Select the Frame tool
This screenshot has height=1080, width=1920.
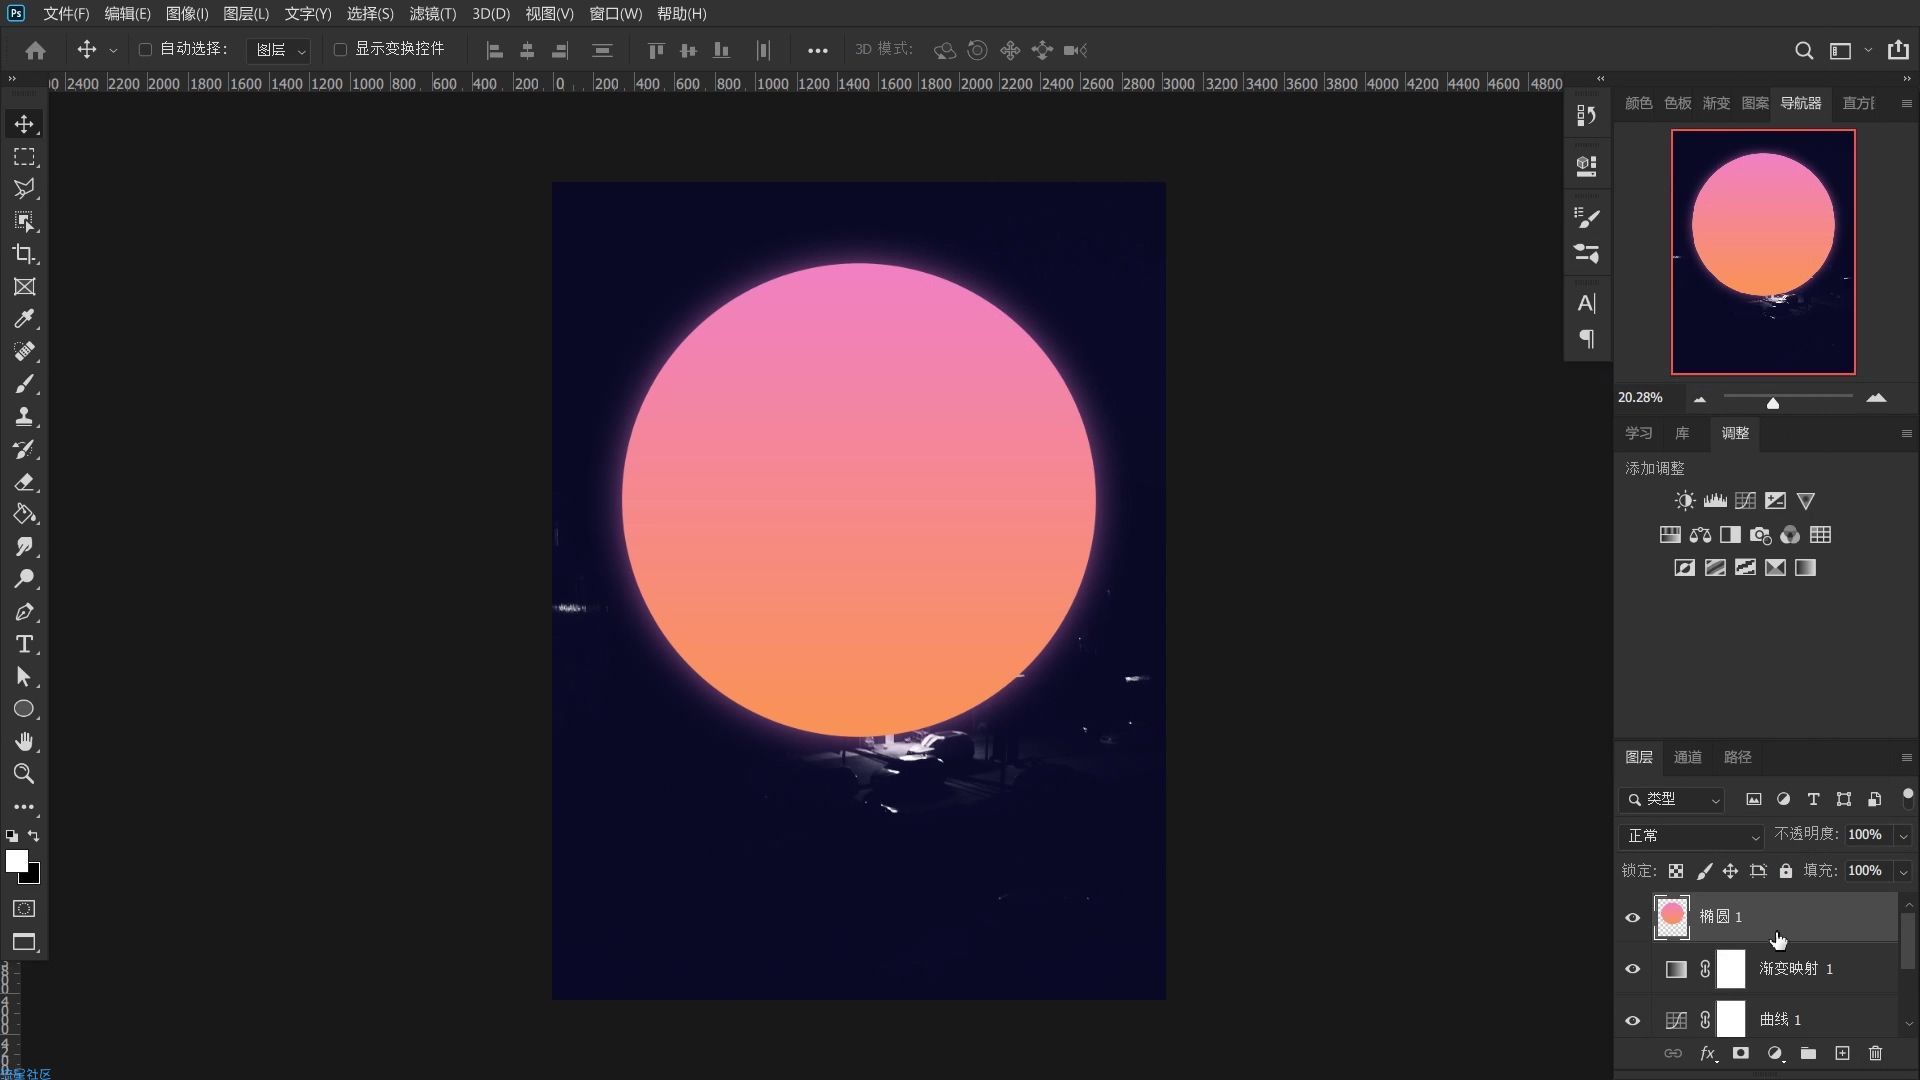(x=24, y=287)
